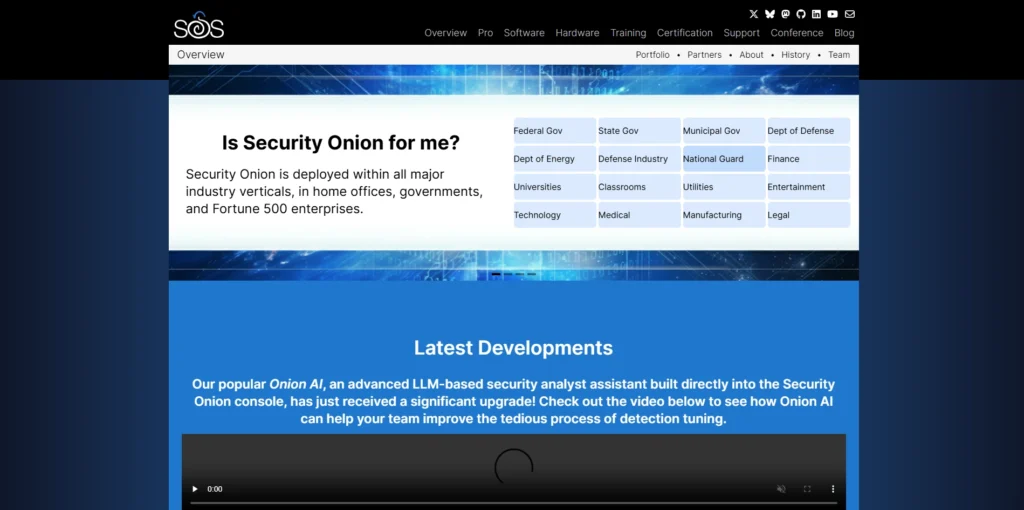
Task: Select the Legal tile
Action: tap(808, 215)
